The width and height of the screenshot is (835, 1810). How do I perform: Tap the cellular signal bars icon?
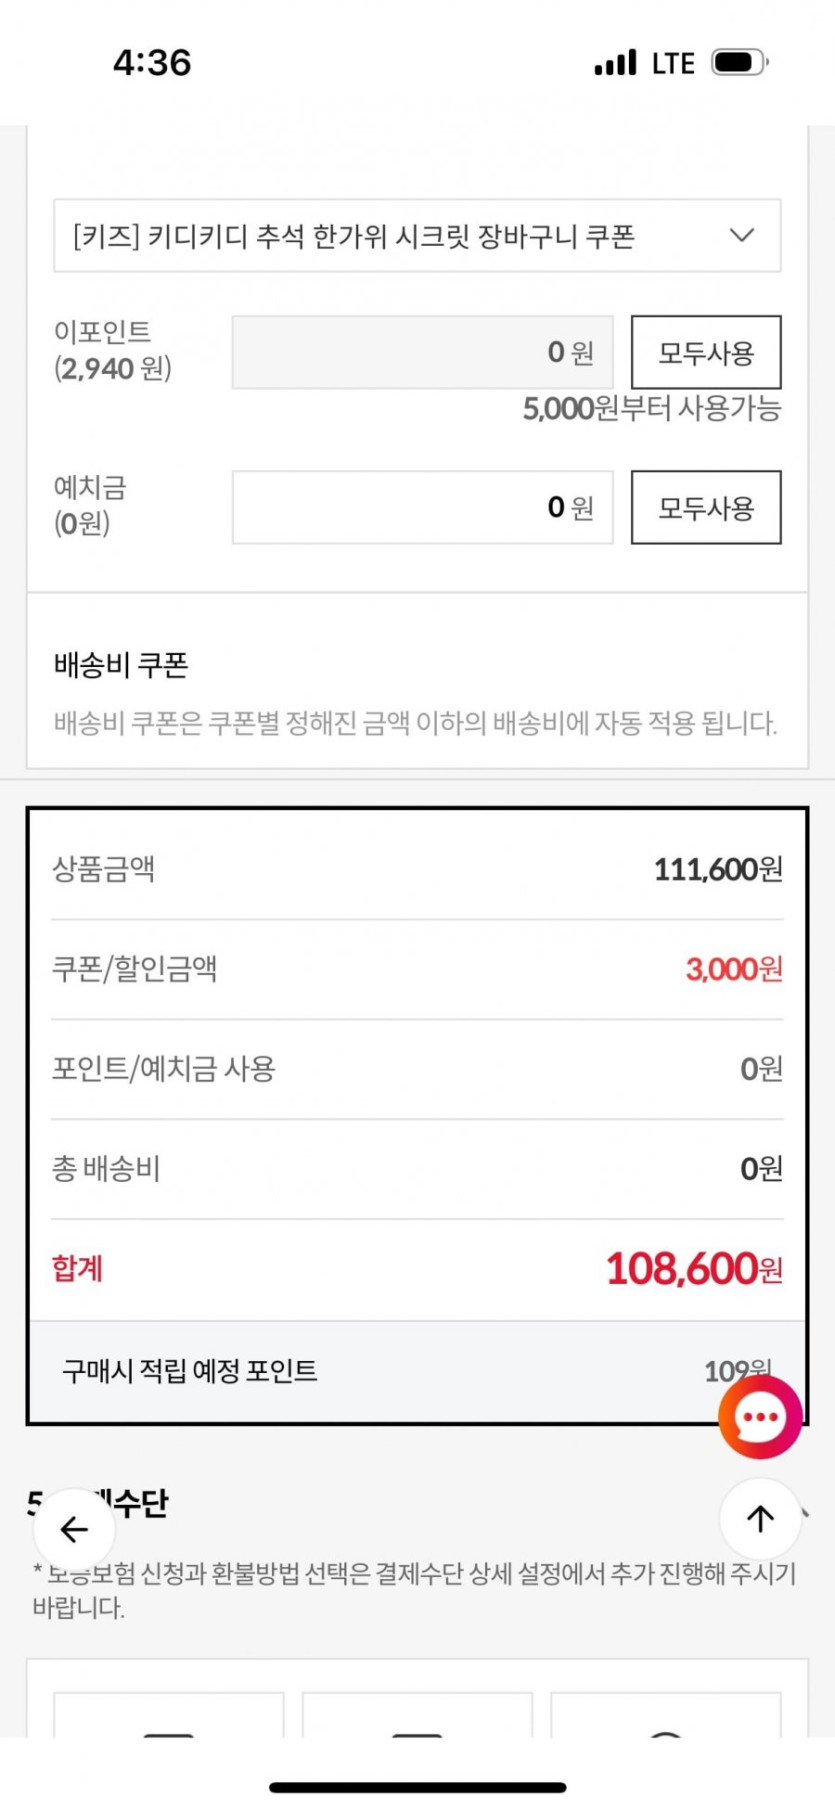[x=615, y=63]
